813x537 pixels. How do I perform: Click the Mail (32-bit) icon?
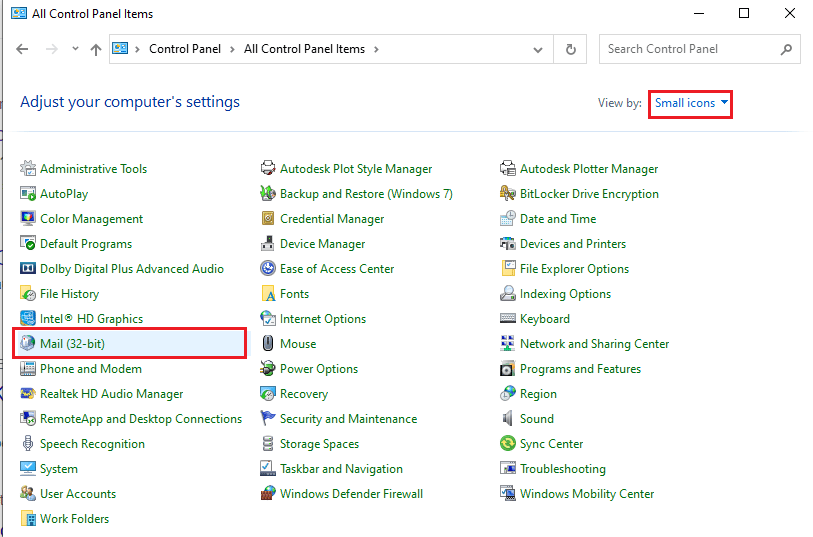[28, 343]
